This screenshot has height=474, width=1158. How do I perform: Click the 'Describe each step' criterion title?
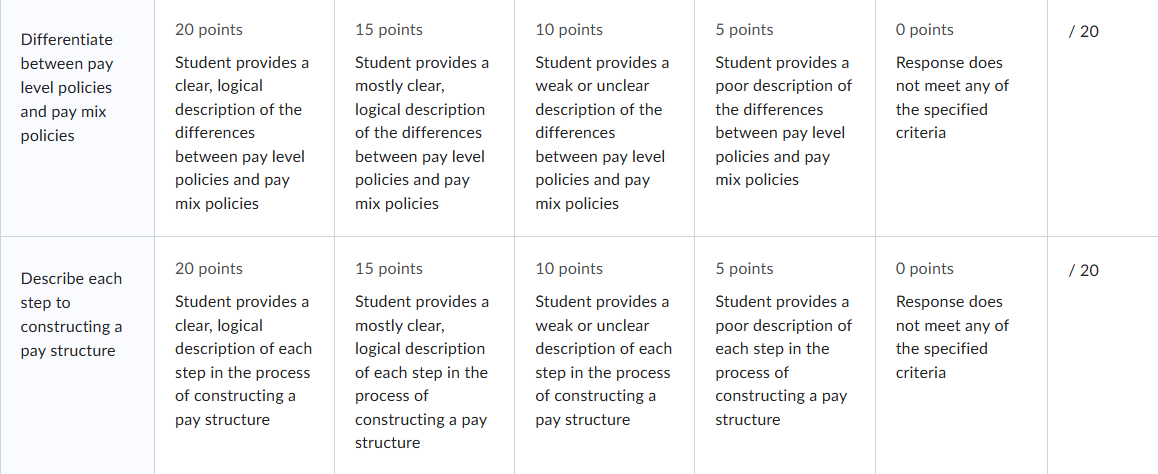coord(71,315)
